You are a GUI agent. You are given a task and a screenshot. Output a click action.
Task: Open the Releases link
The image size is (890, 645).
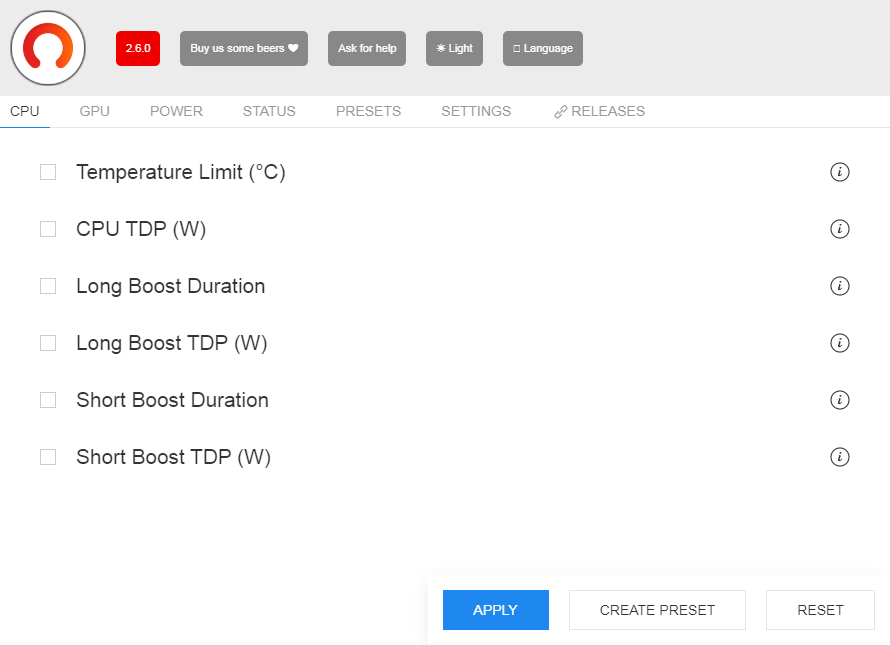click(x=600, y=111)
